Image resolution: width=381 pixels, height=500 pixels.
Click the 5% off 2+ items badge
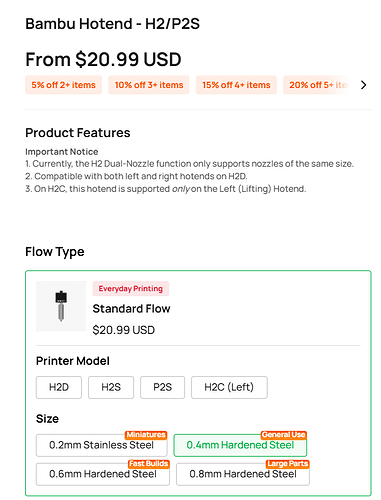click(64, 85)
